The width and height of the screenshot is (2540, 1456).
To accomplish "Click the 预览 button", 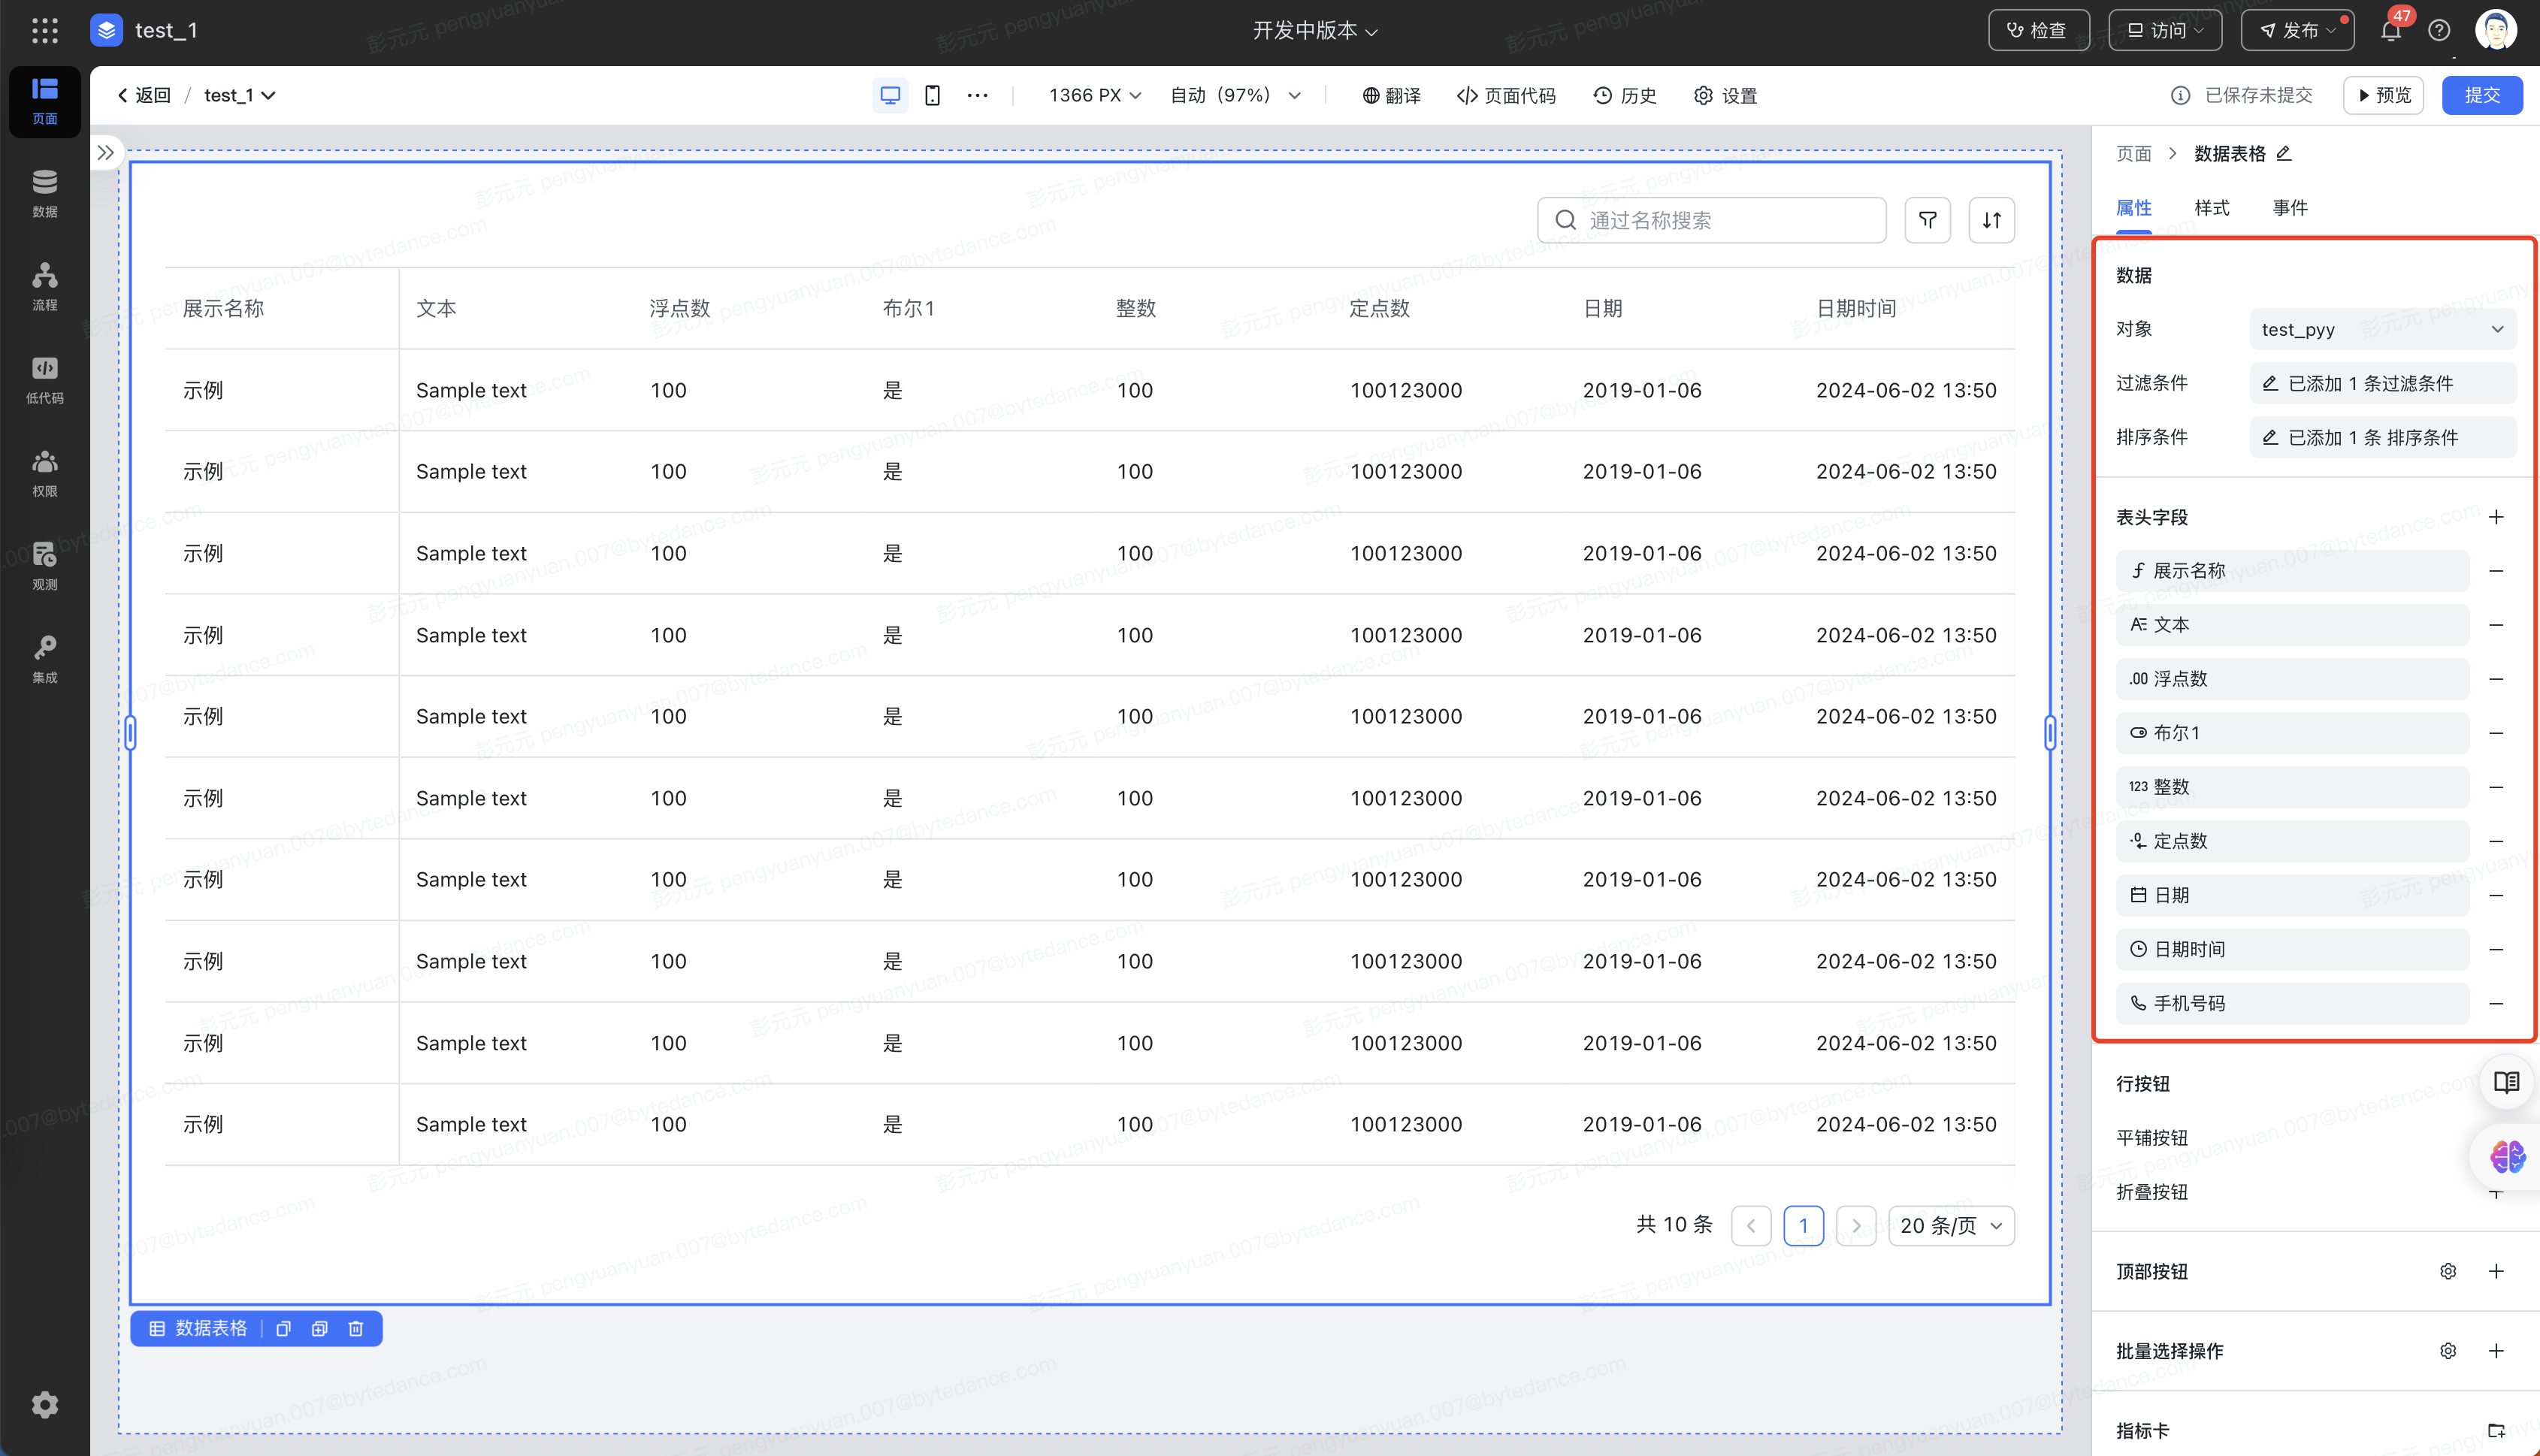I will pyautogui.click(x=2384, y=95).
